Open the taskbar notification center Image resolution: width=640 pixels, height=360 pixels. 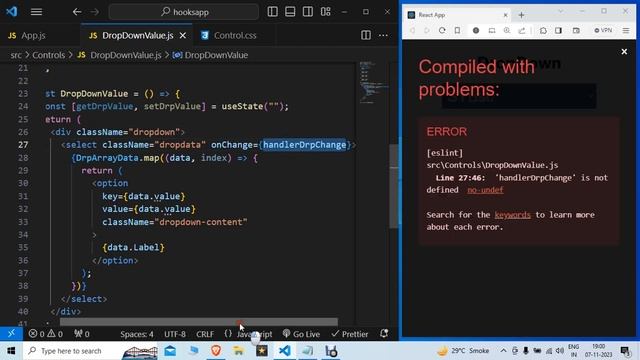pyautogui.click(x=624, y=351)
